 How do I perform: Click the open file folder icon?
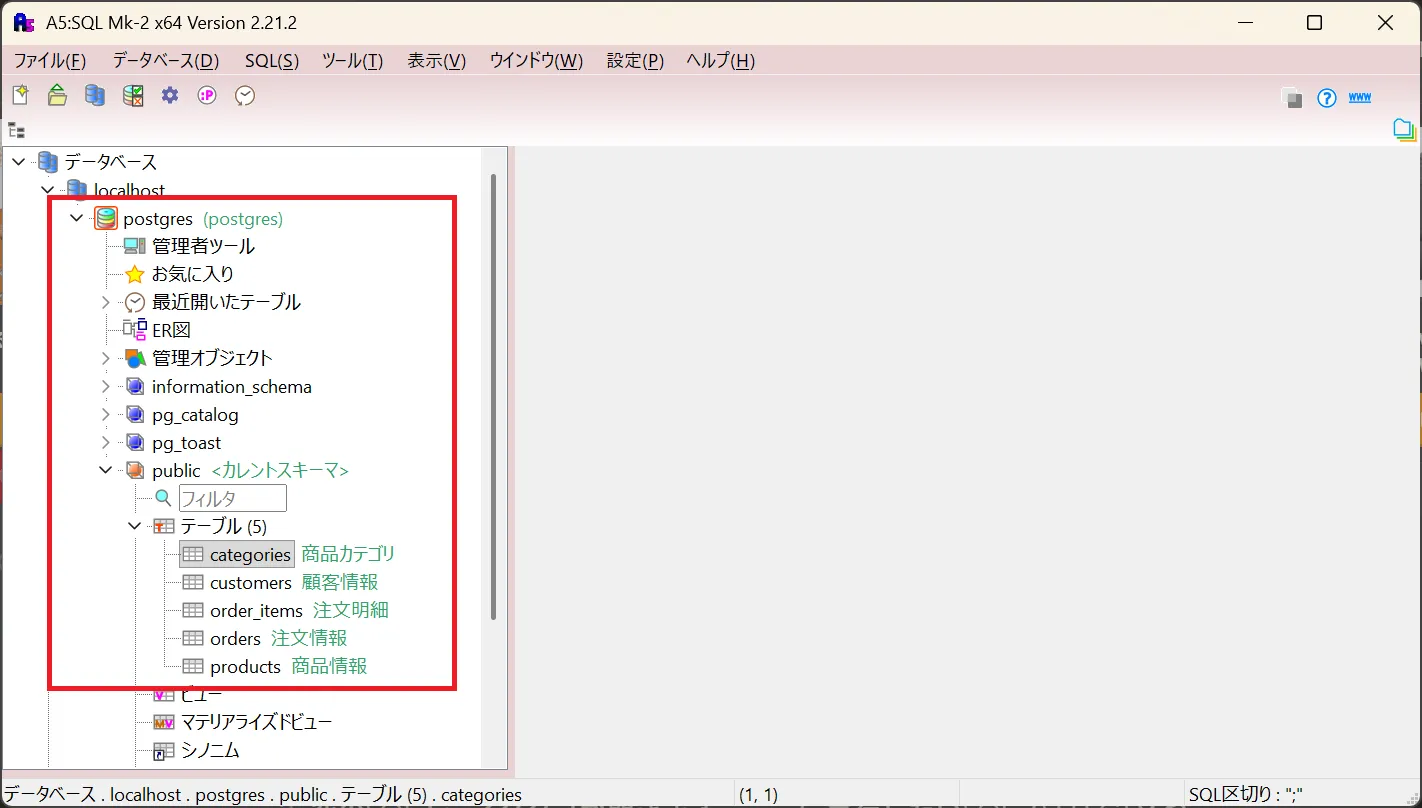57,95
